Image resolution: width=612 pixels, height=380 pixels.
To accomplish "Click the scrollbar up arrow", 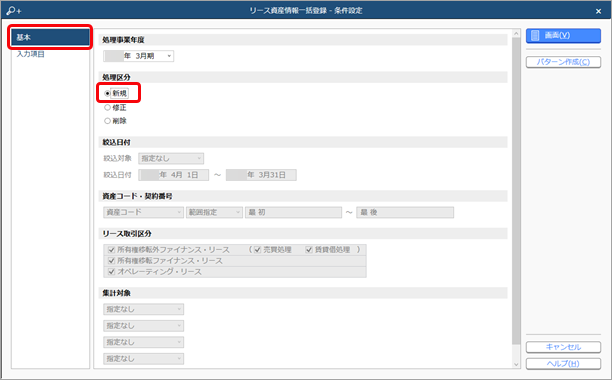I will pos(516,34).
